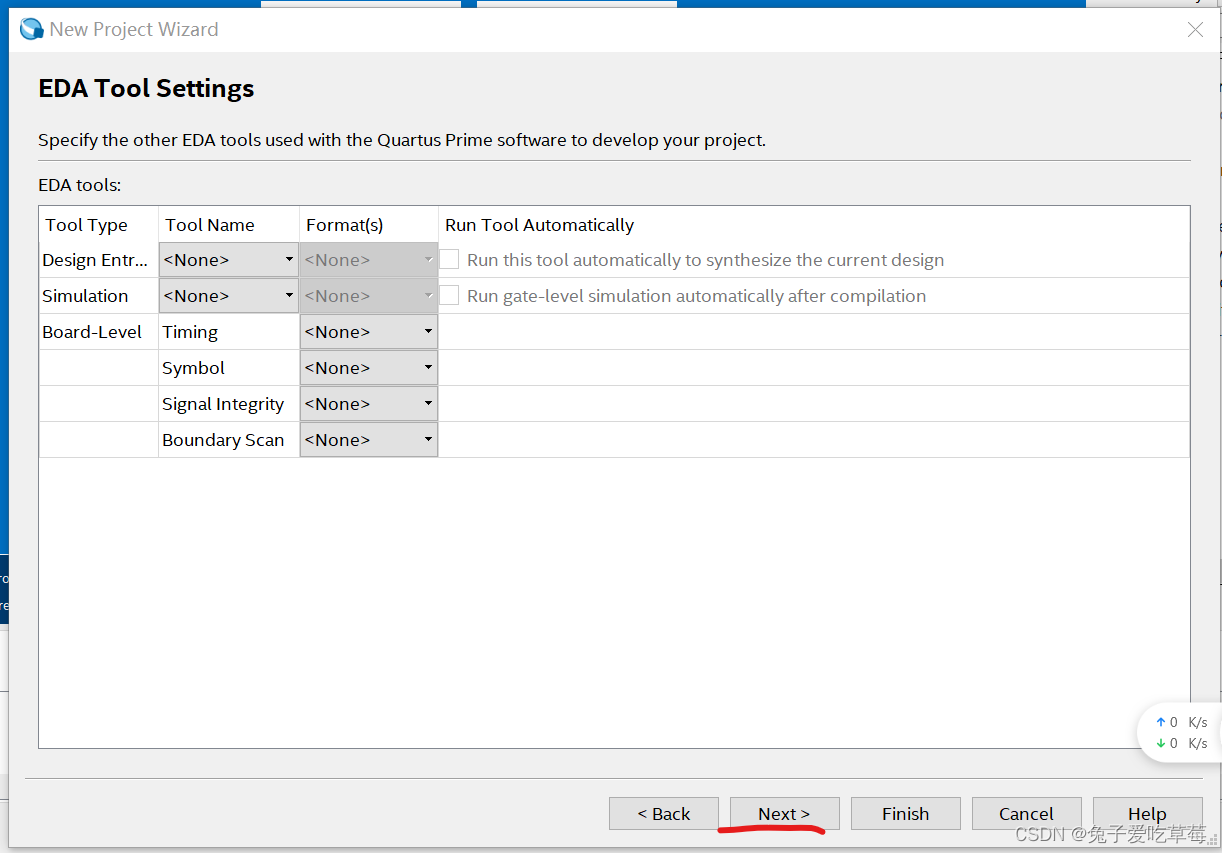This screenshot has height=853, width=1222.
Task: Proceed with the Next button
Action: point(785,813)
